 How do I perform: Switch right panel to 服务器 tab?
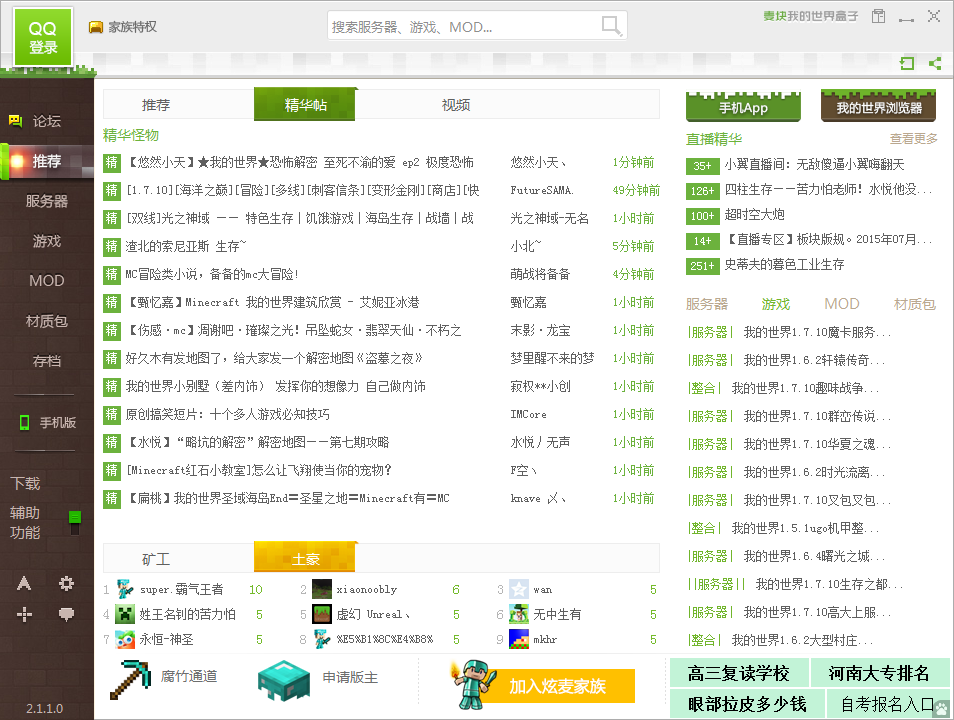coord(706,304)
